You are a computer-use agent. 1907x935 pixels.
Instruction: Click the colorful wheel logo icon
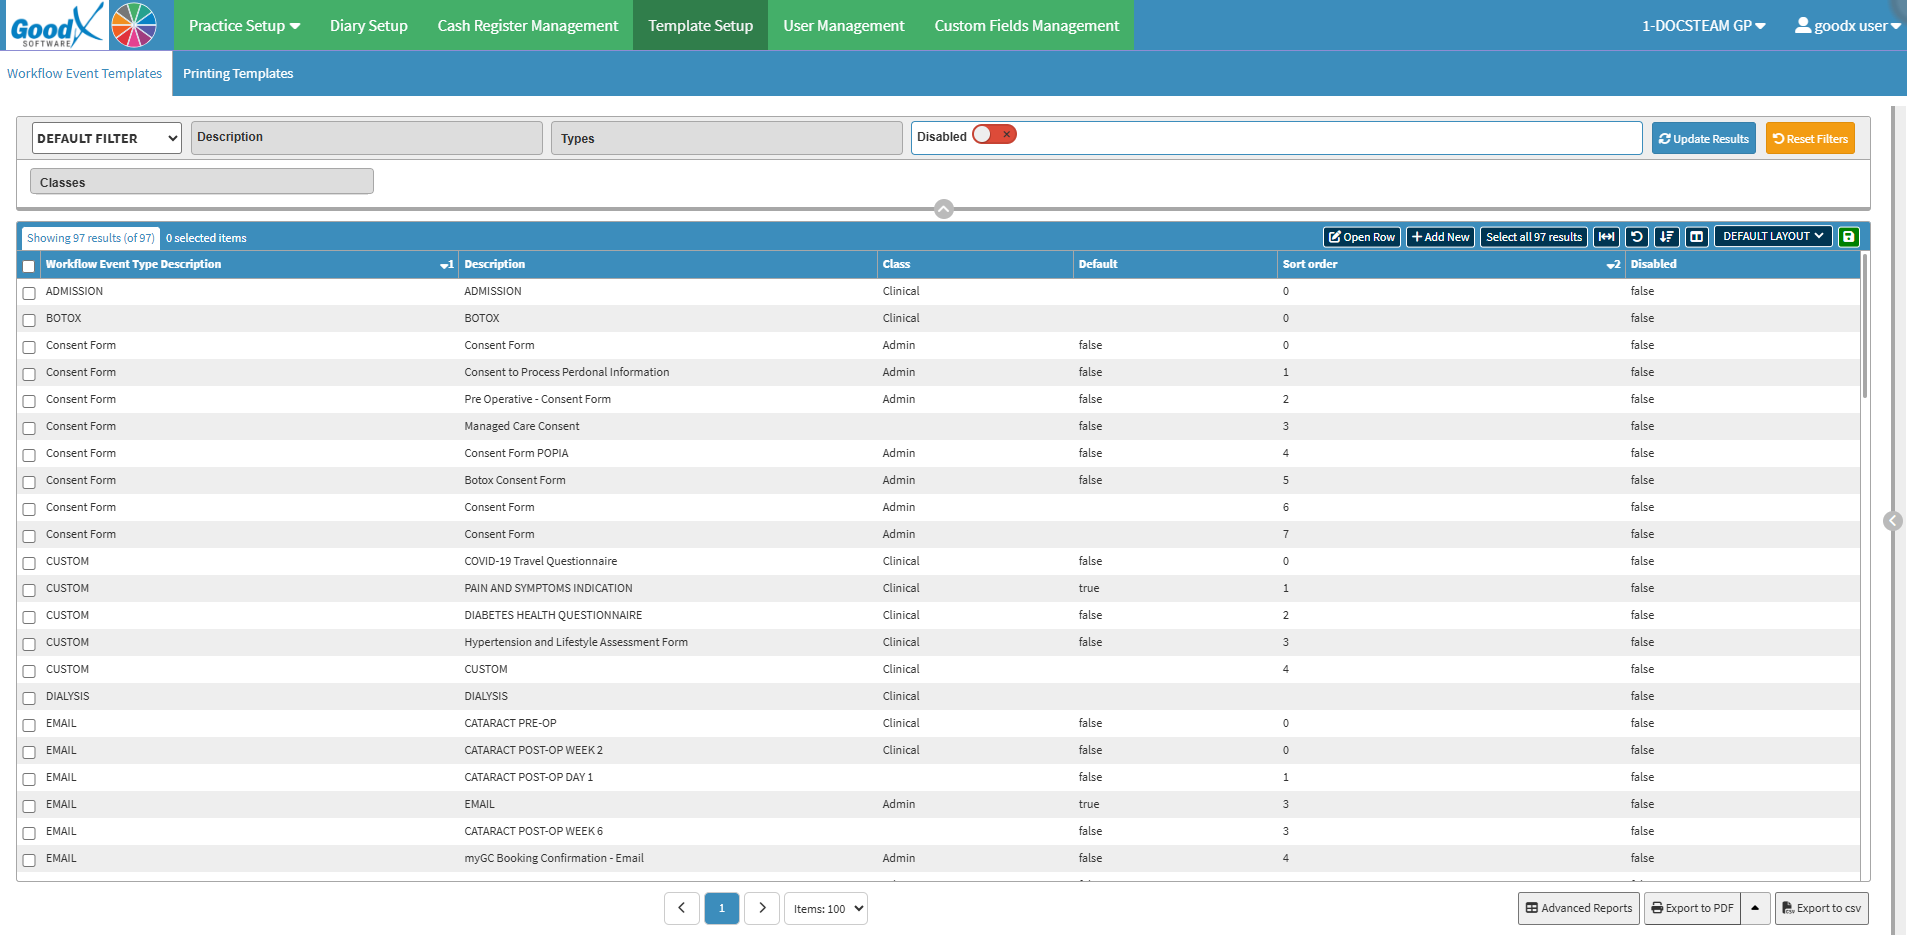134,25
